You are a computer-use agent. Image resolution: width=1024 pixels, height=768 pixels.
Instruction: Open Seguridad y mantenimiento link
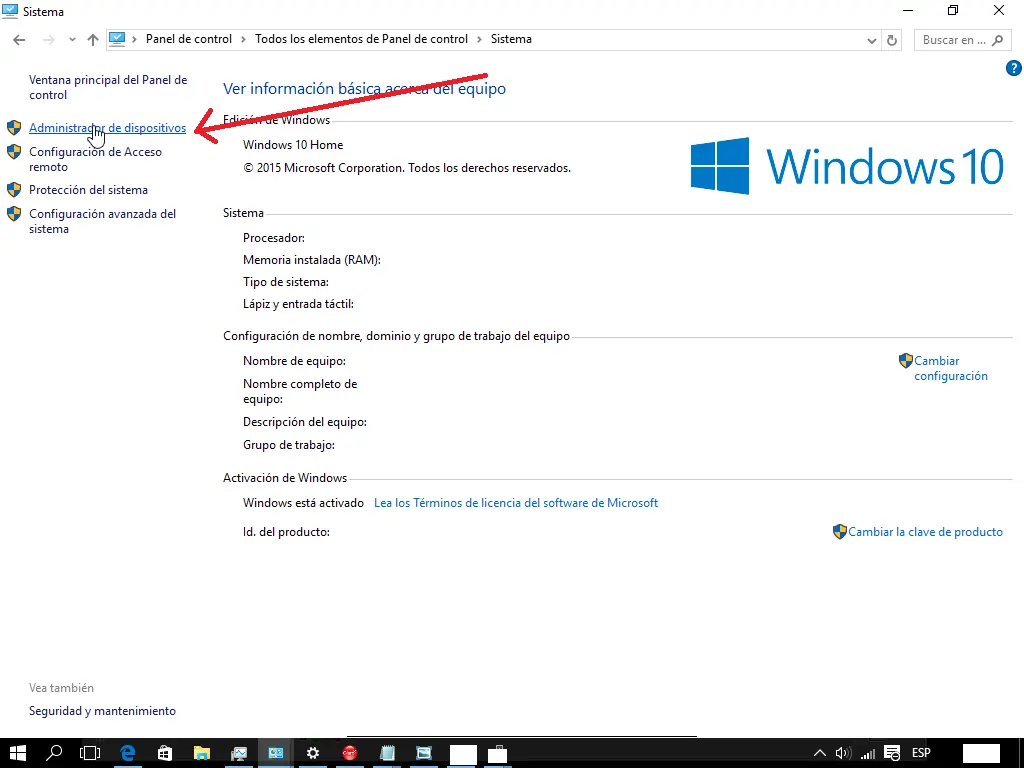(x=102, y=711)
